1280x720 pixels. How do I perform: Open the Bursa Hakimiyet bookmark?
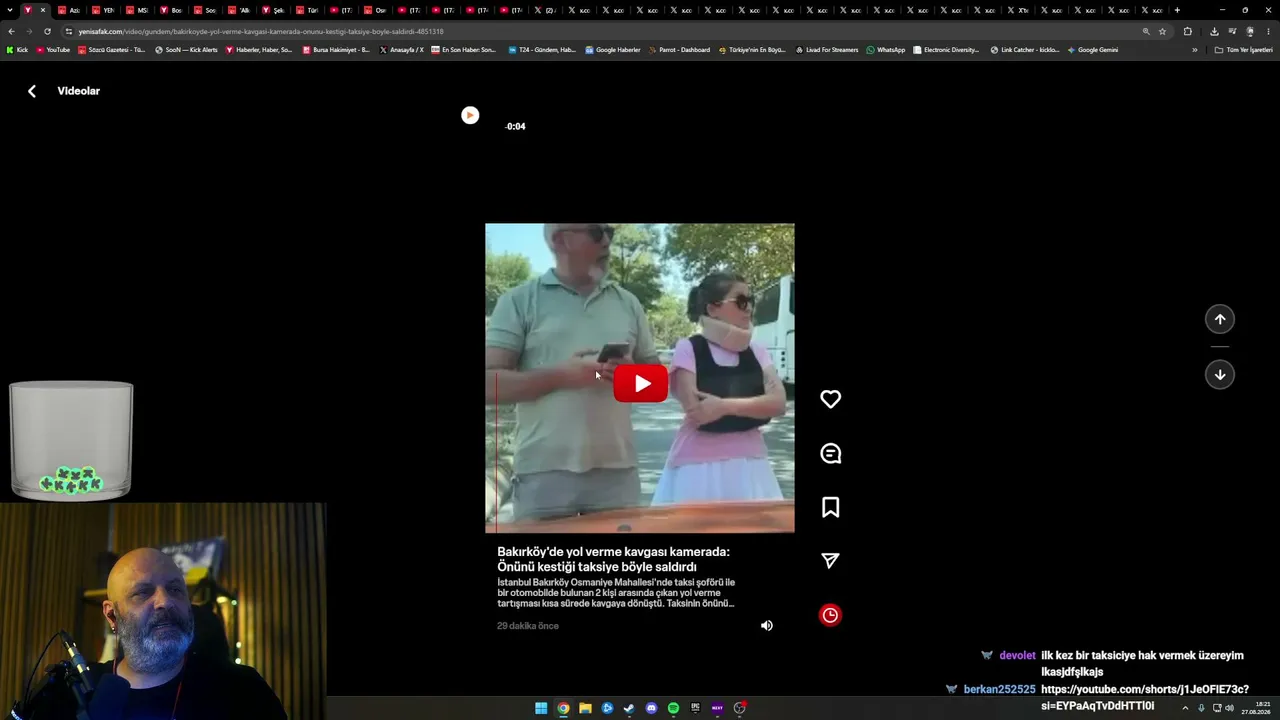336,50
